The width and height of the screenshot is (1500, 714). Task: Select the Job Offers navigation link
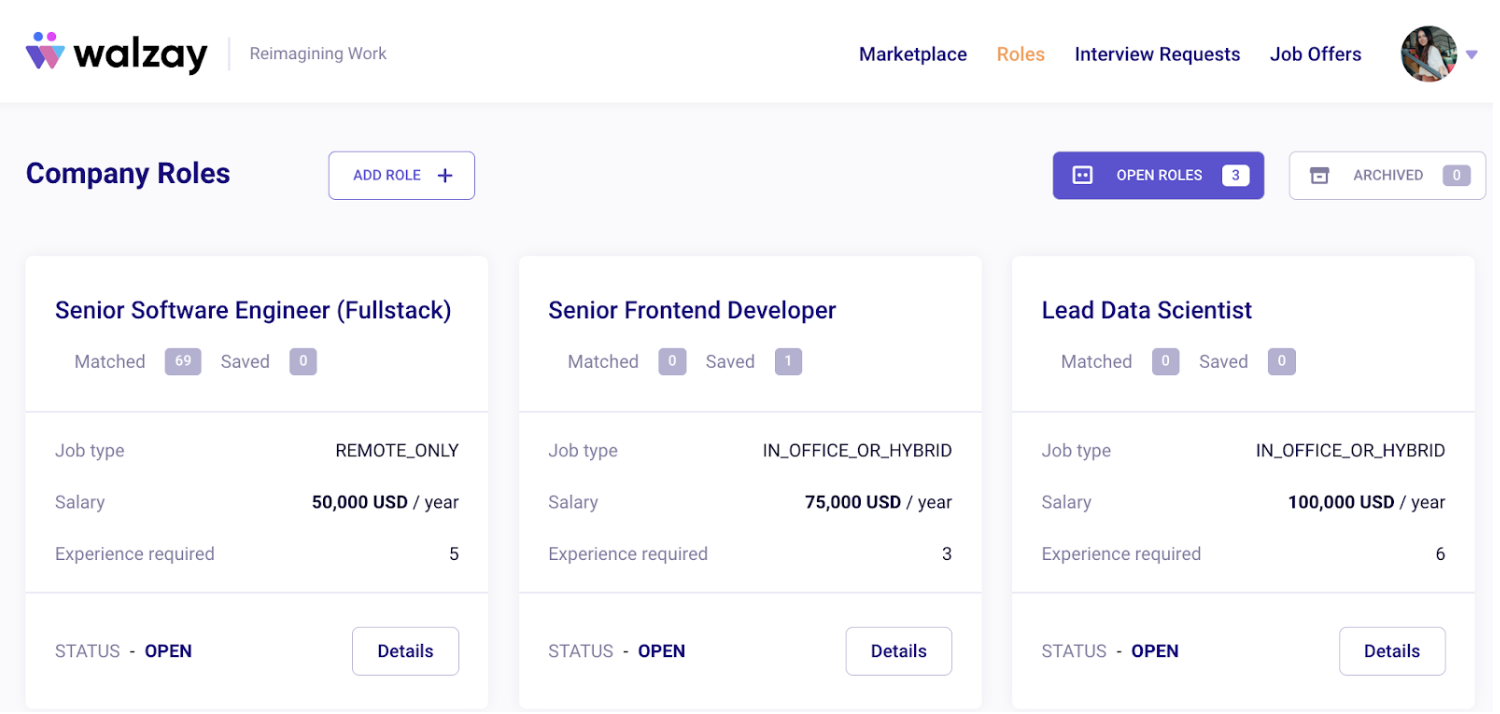1315,54
